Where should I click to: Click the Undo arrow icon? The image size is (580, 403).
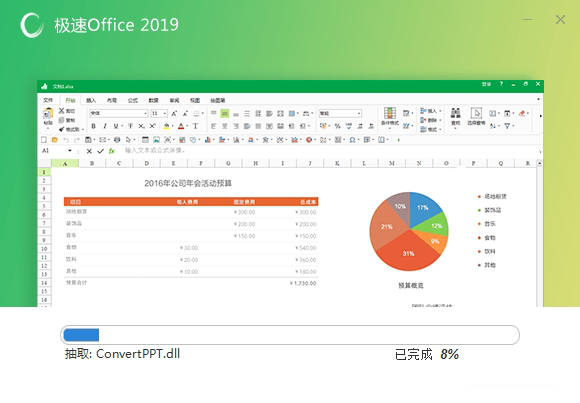[66, 140]
